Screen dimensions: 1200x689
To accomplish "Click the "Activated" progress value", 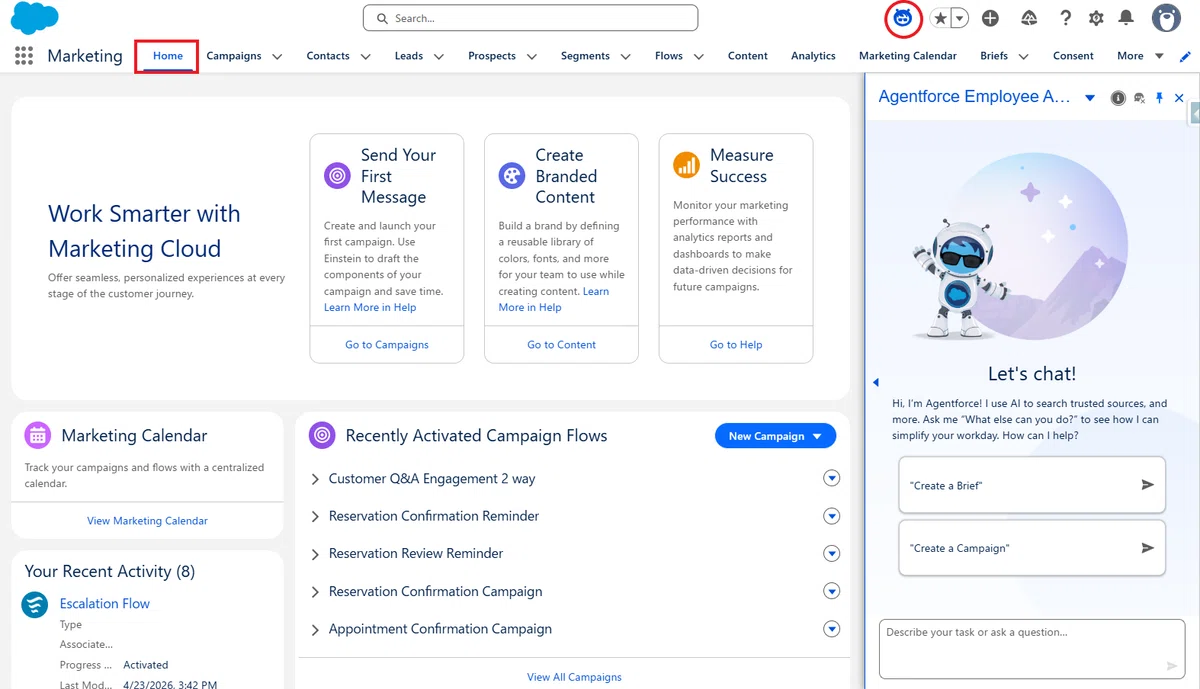I will coord(145,665).
